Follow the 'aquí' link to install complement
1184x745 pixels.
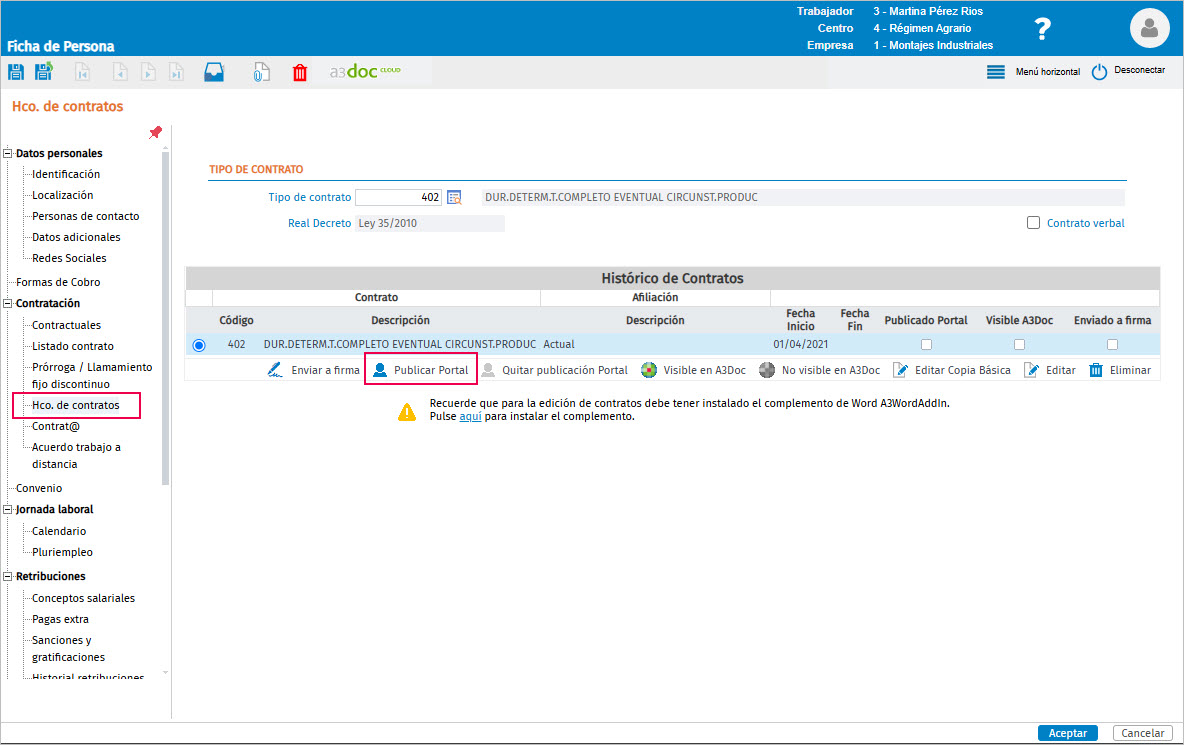click(470, 416)
